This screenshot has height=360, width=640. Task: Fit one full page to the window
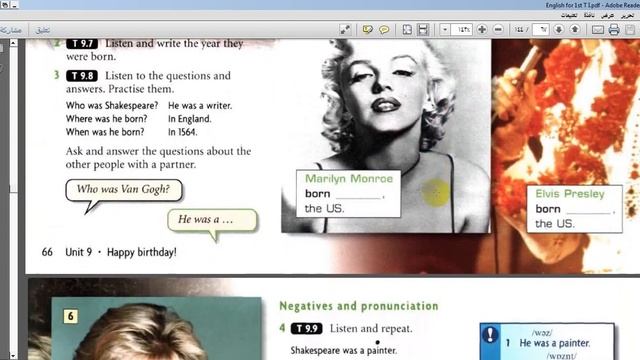pos(407,29)
